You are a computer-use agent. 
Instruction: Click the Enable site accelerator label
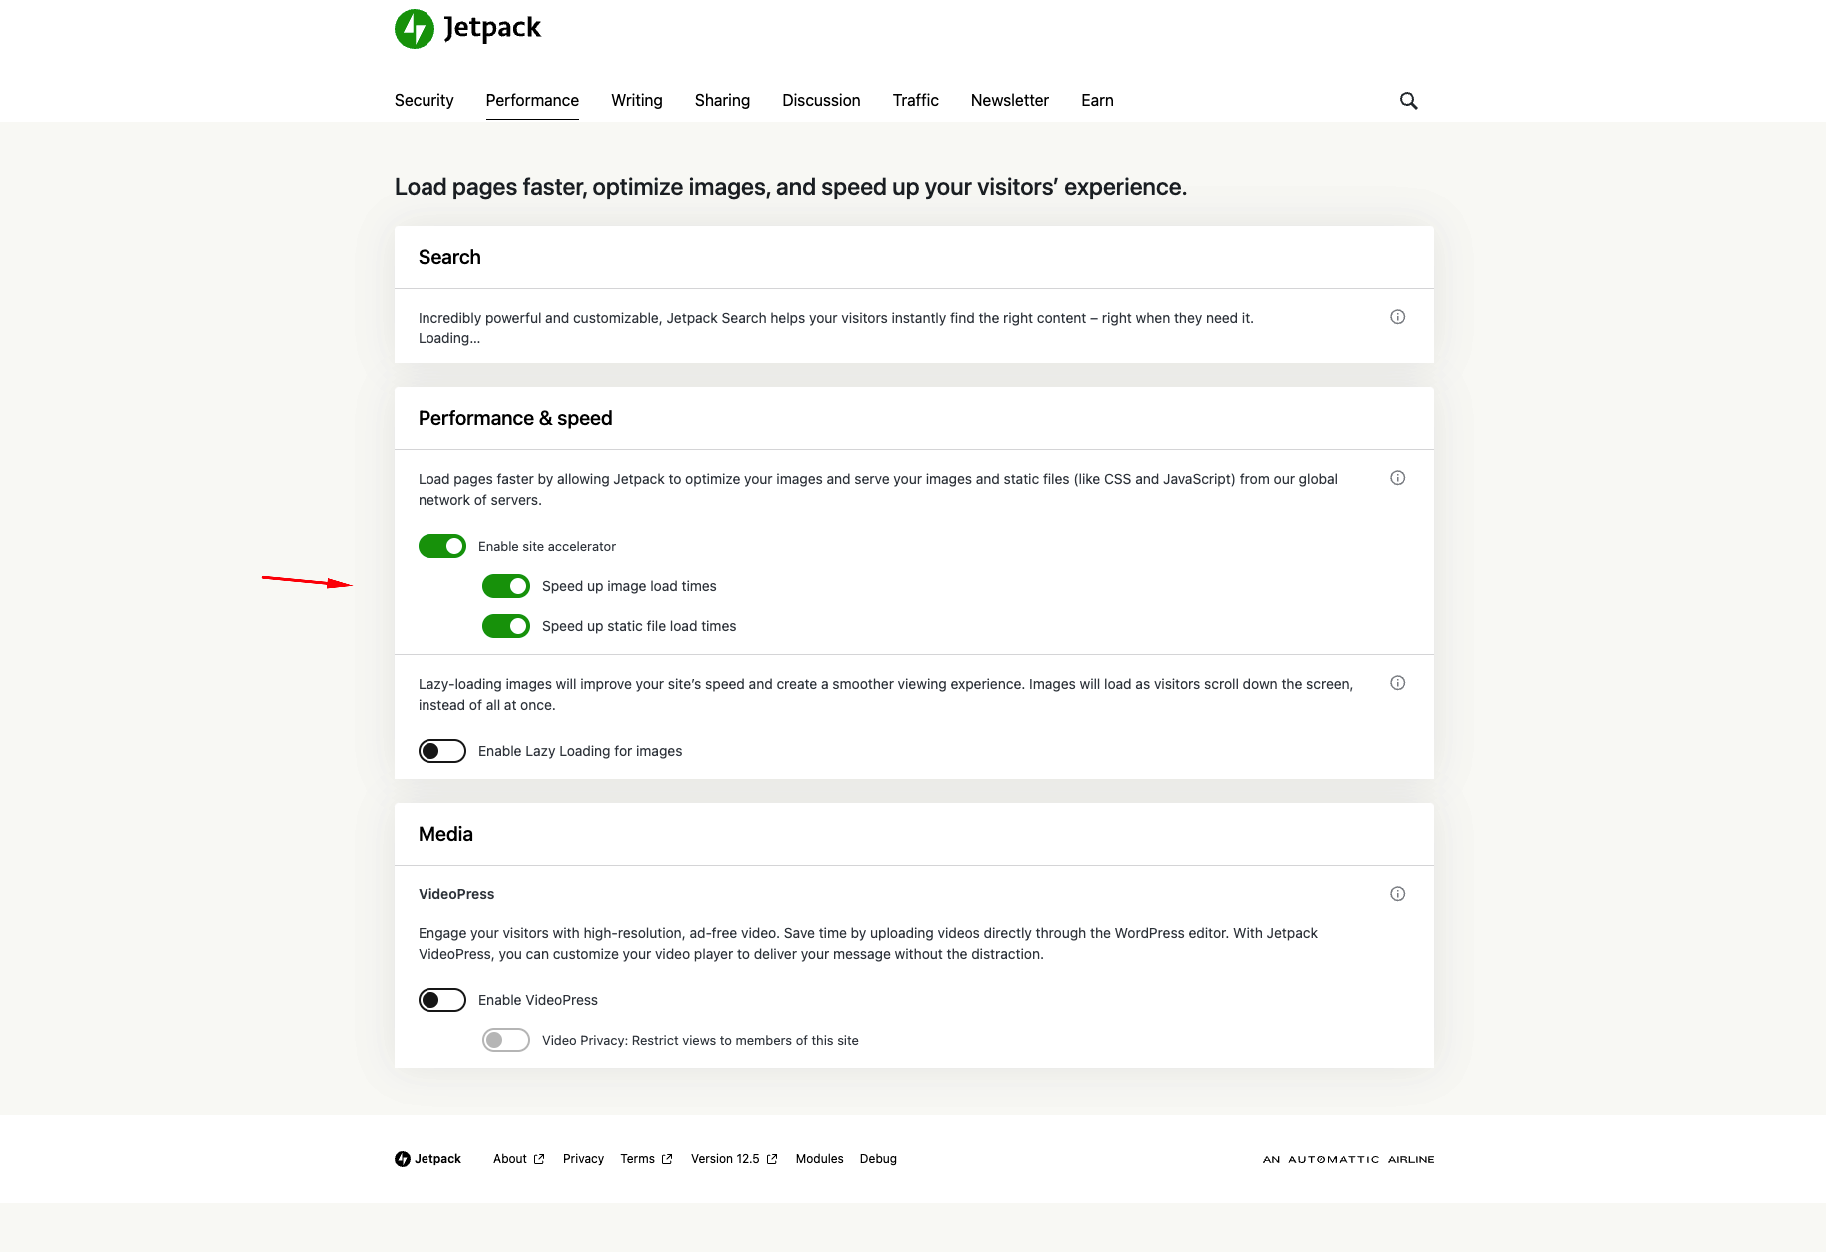(547, 546)
